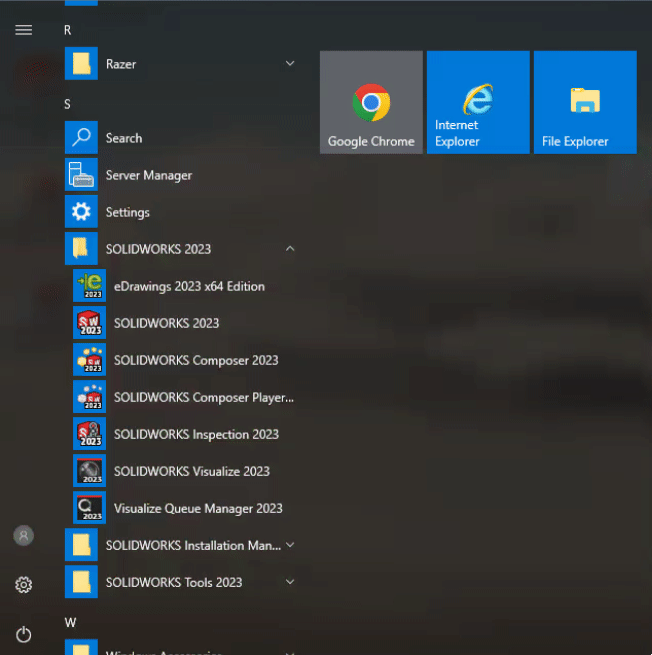Click SOLIDWORKS Installation Manager folder icon

(81, 545)
